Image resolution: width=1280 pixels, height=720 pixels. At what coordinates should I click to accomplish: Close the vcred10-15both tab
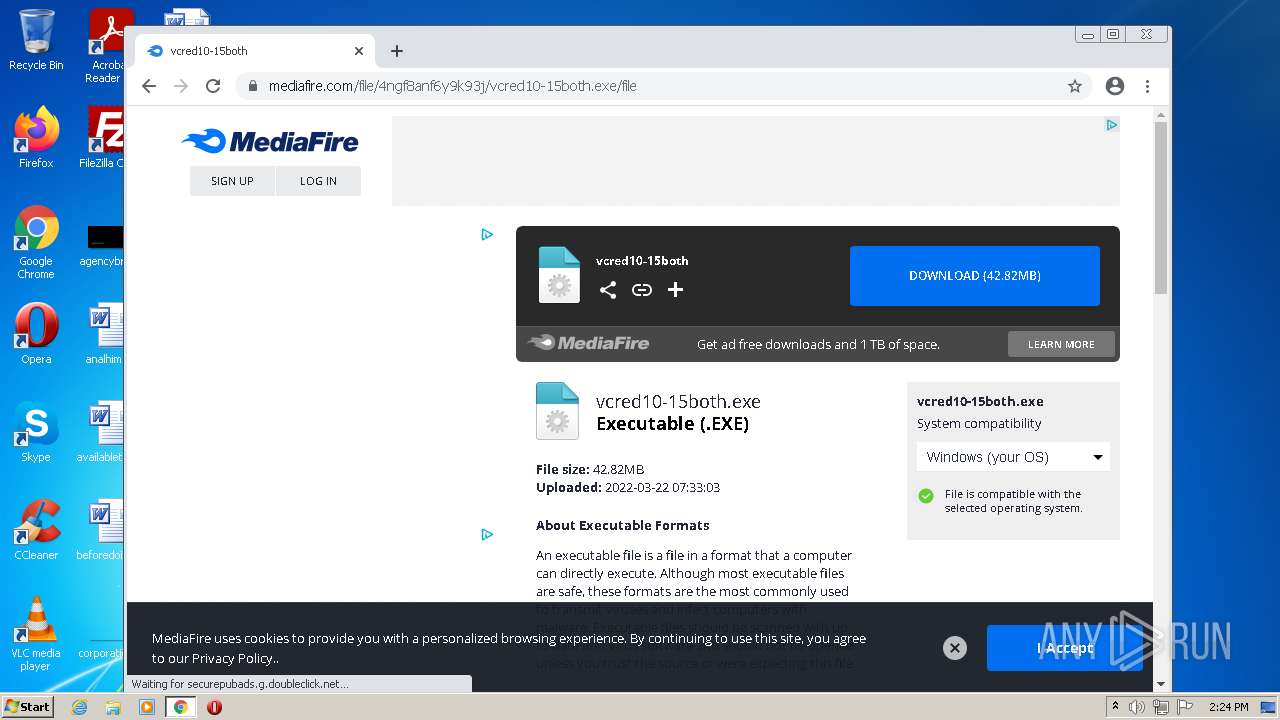tap(359, 51)
